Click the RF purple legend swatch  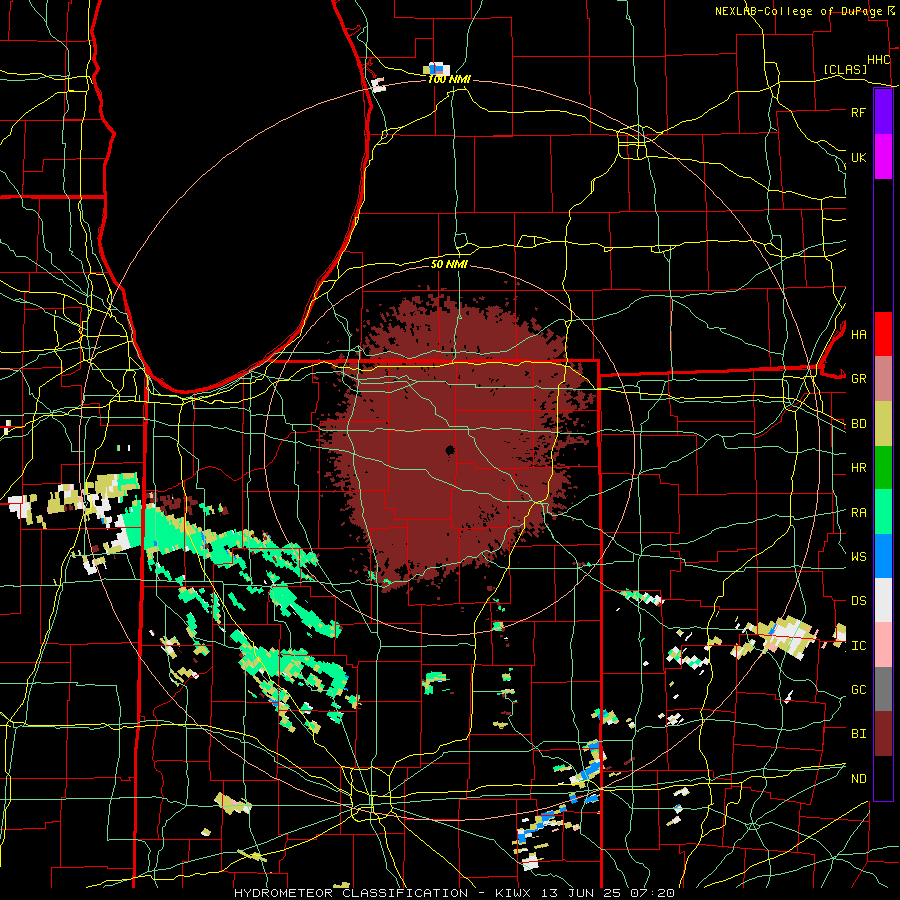tap(883, 112)
